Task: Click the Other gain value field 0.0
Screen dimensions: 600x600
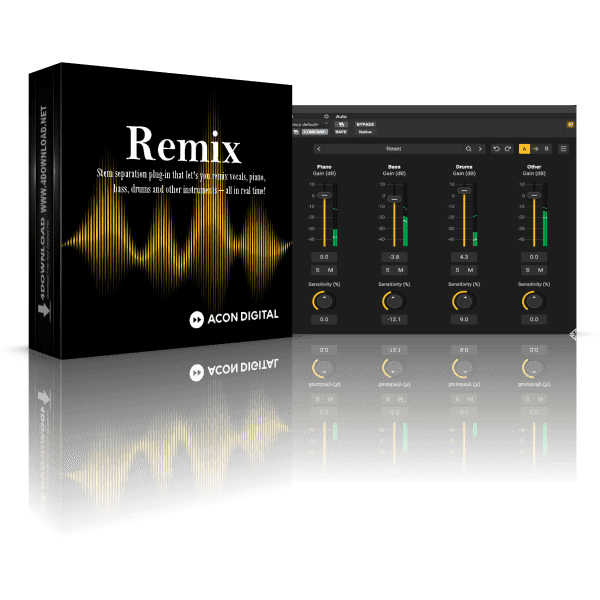Action: pos(534,257)
